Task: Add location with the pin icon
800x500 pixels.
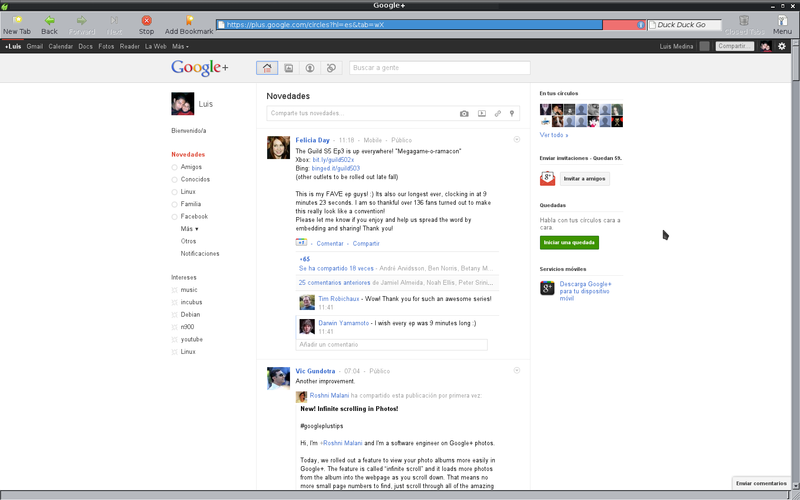Action: [x=512, y=113]
